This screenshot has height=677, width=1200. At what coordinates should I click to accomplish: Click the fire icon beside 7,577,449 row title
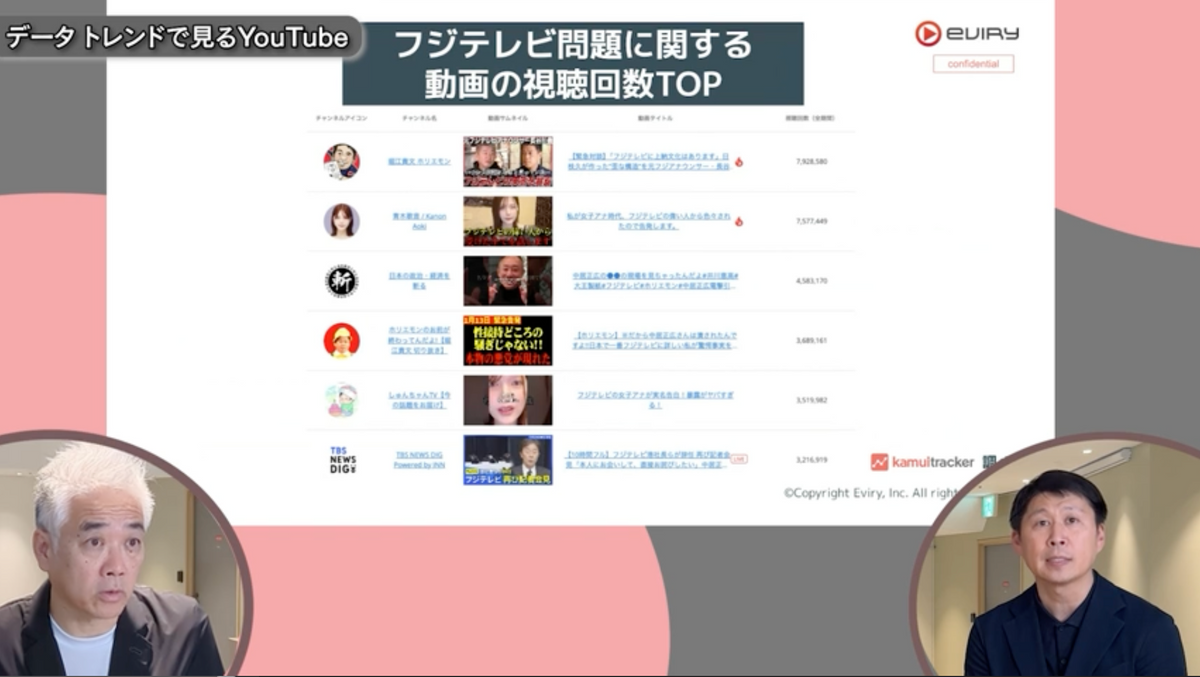coord(739,221)
